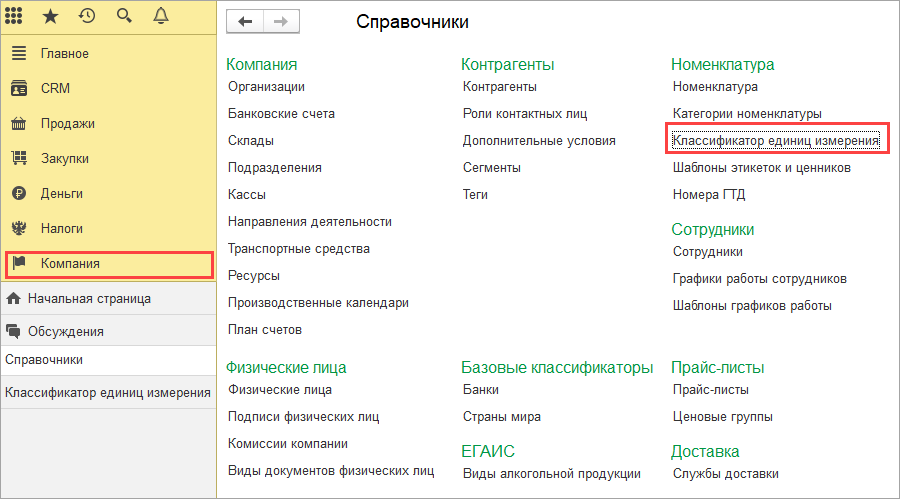The height and width of the screenshot is (499, 900).
Task: Click the Search magnifier icon
Action: [x=124, y=16]
